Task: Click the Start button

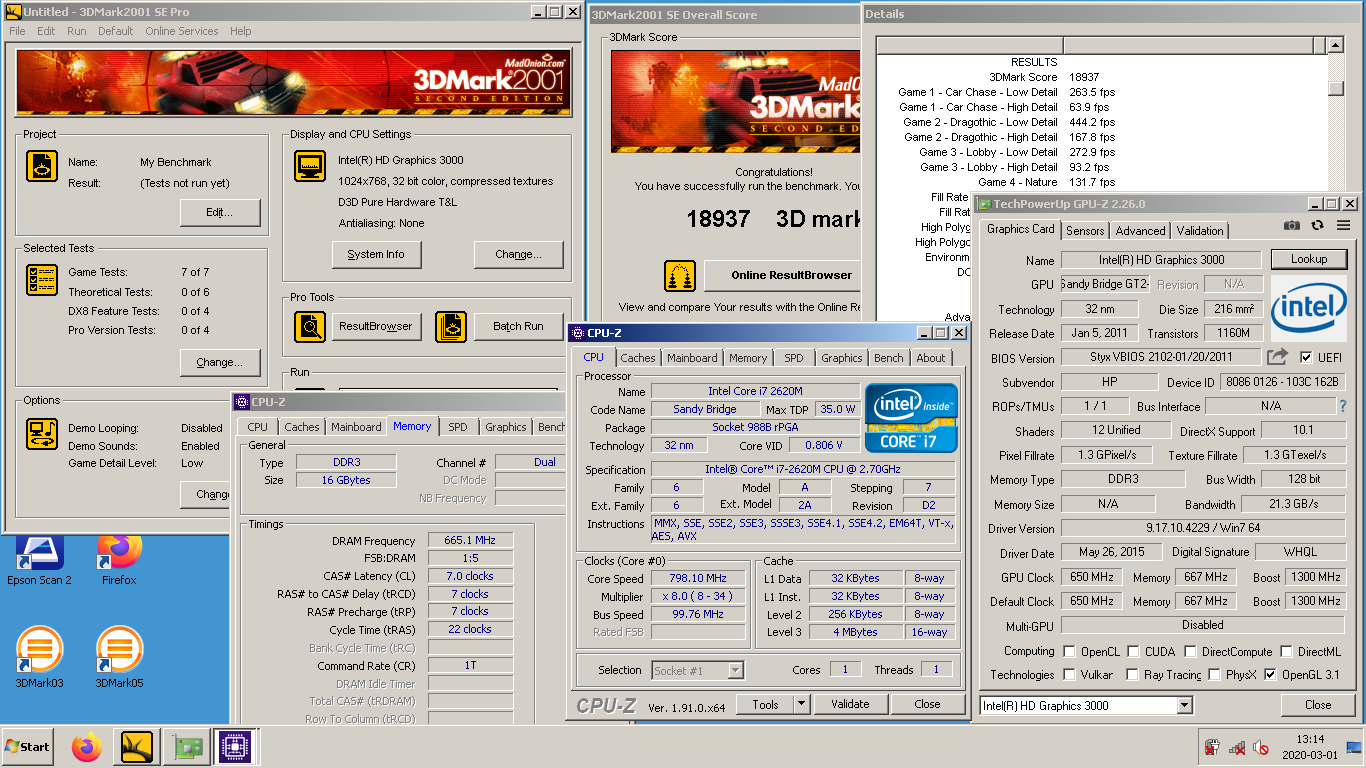Action: [27, 747]
